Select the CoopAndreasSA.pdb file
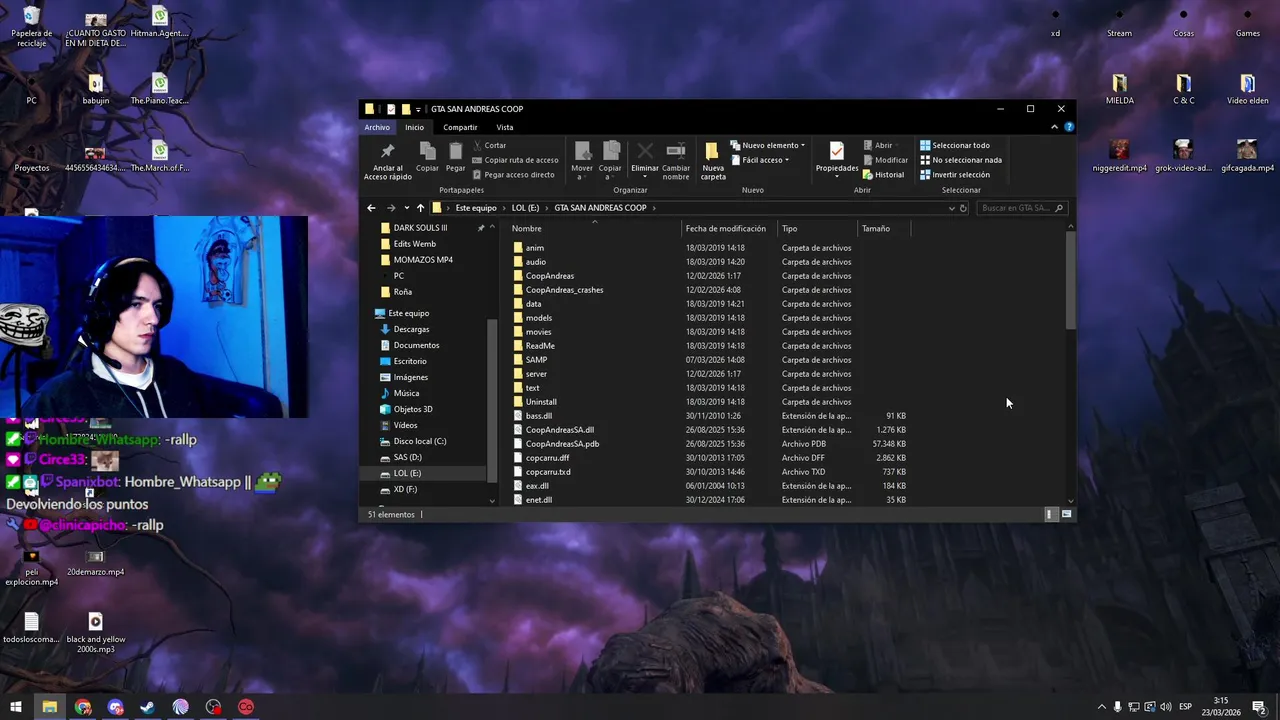 coord(562,444)
